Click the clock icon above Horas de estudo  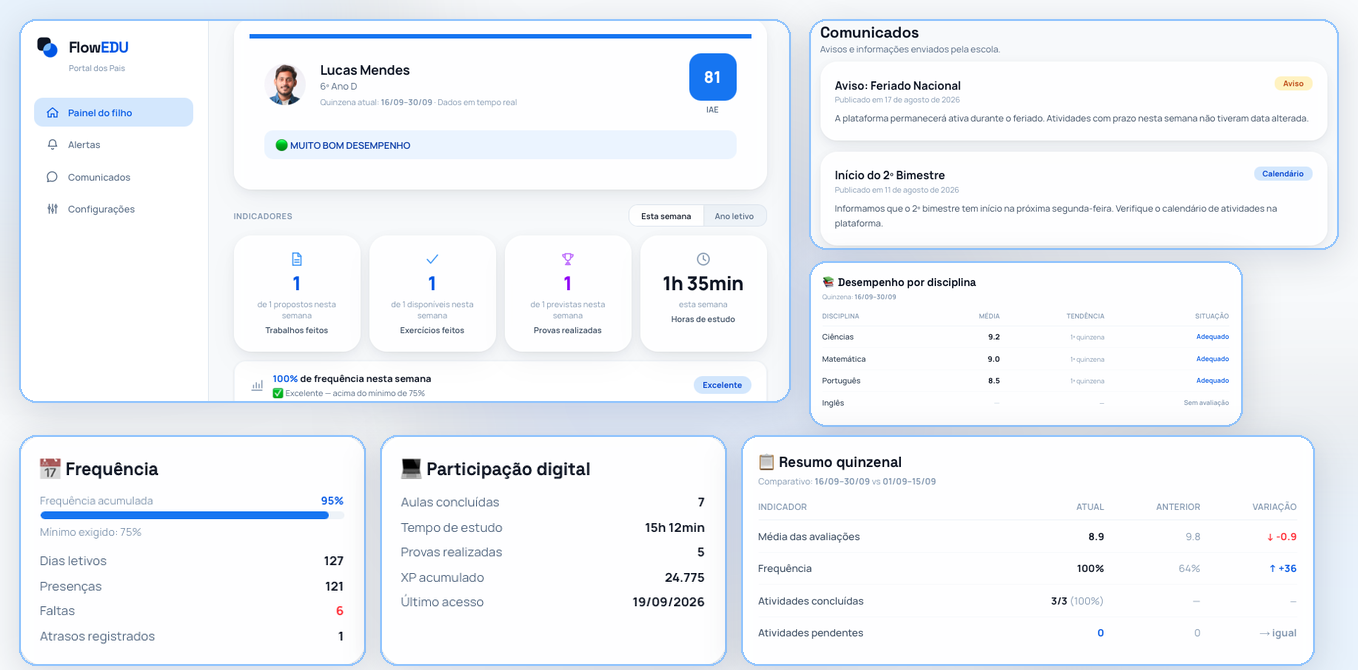[703, 260]
